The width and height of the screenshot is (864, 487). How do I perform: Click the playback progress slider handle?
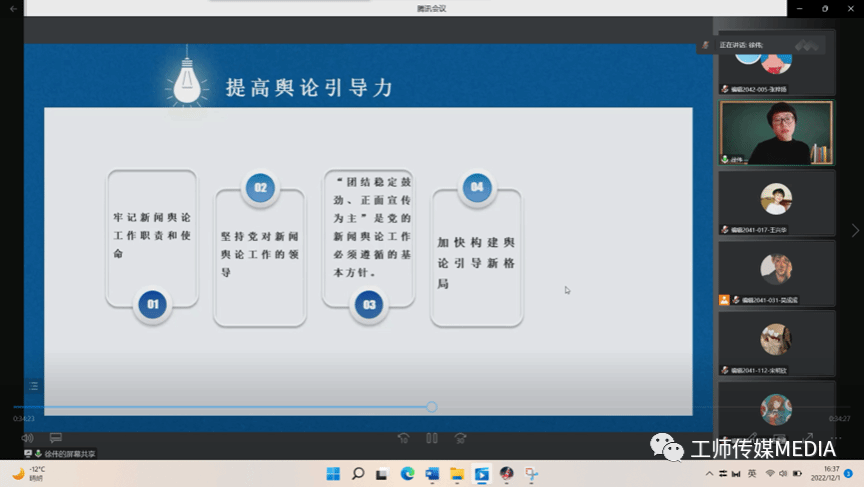[x=431, y=407]
